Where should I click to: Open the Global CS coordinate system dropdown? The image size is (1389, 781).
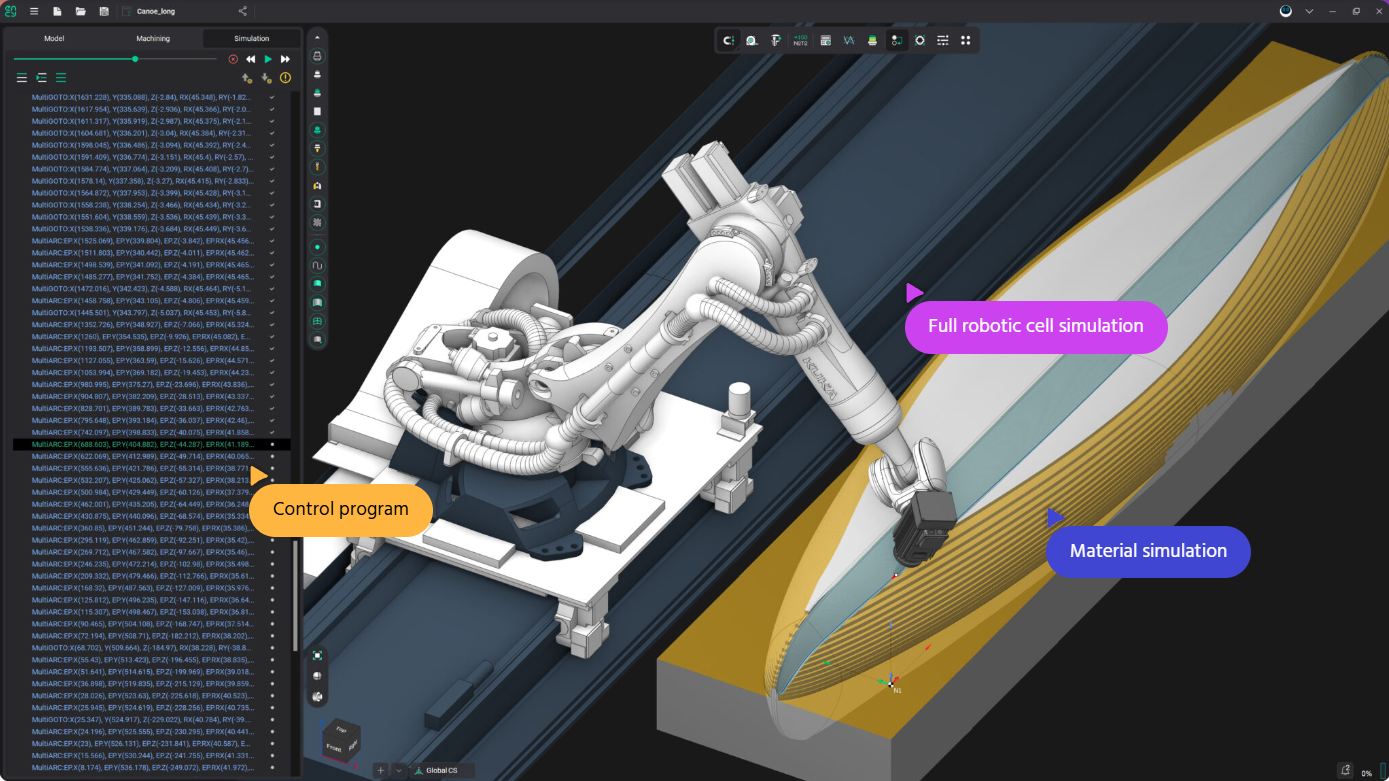[x=441, y=770]
